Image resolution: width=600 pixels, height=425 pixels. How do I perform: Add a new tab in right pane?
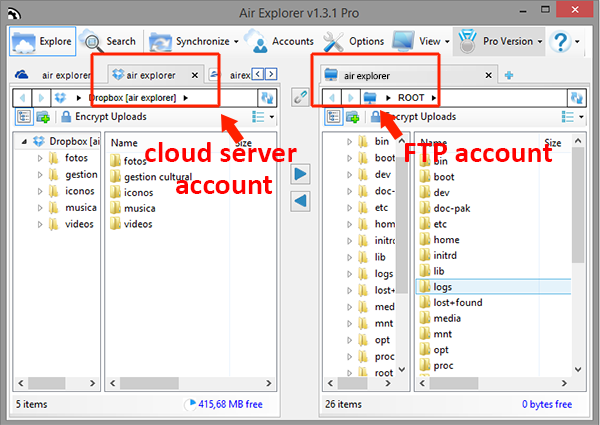tap(509, 75)
